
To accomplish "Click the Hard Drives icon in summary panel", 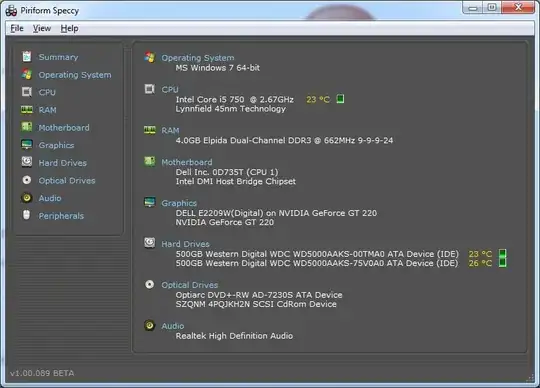I will [149, 243].
